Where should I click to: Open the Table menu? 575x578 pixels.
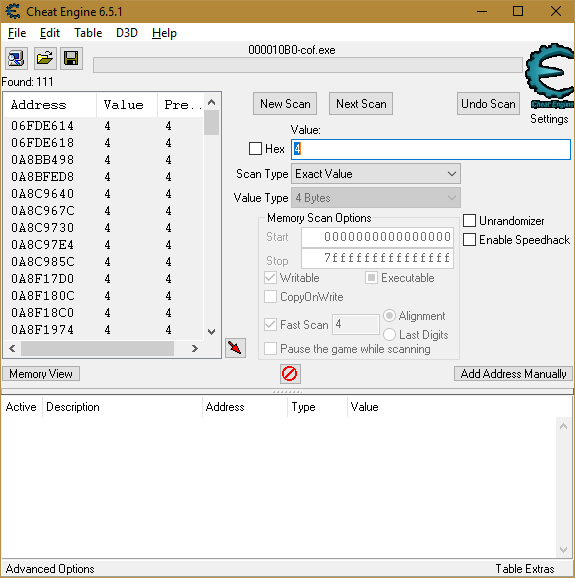pos(88,33)
